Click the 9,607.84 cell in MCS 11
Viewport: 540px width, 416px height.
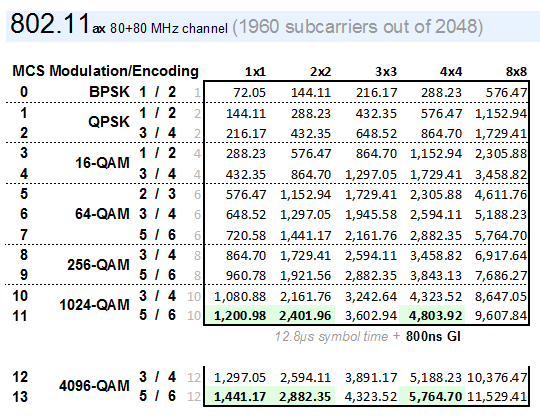[x=501, y=316]
